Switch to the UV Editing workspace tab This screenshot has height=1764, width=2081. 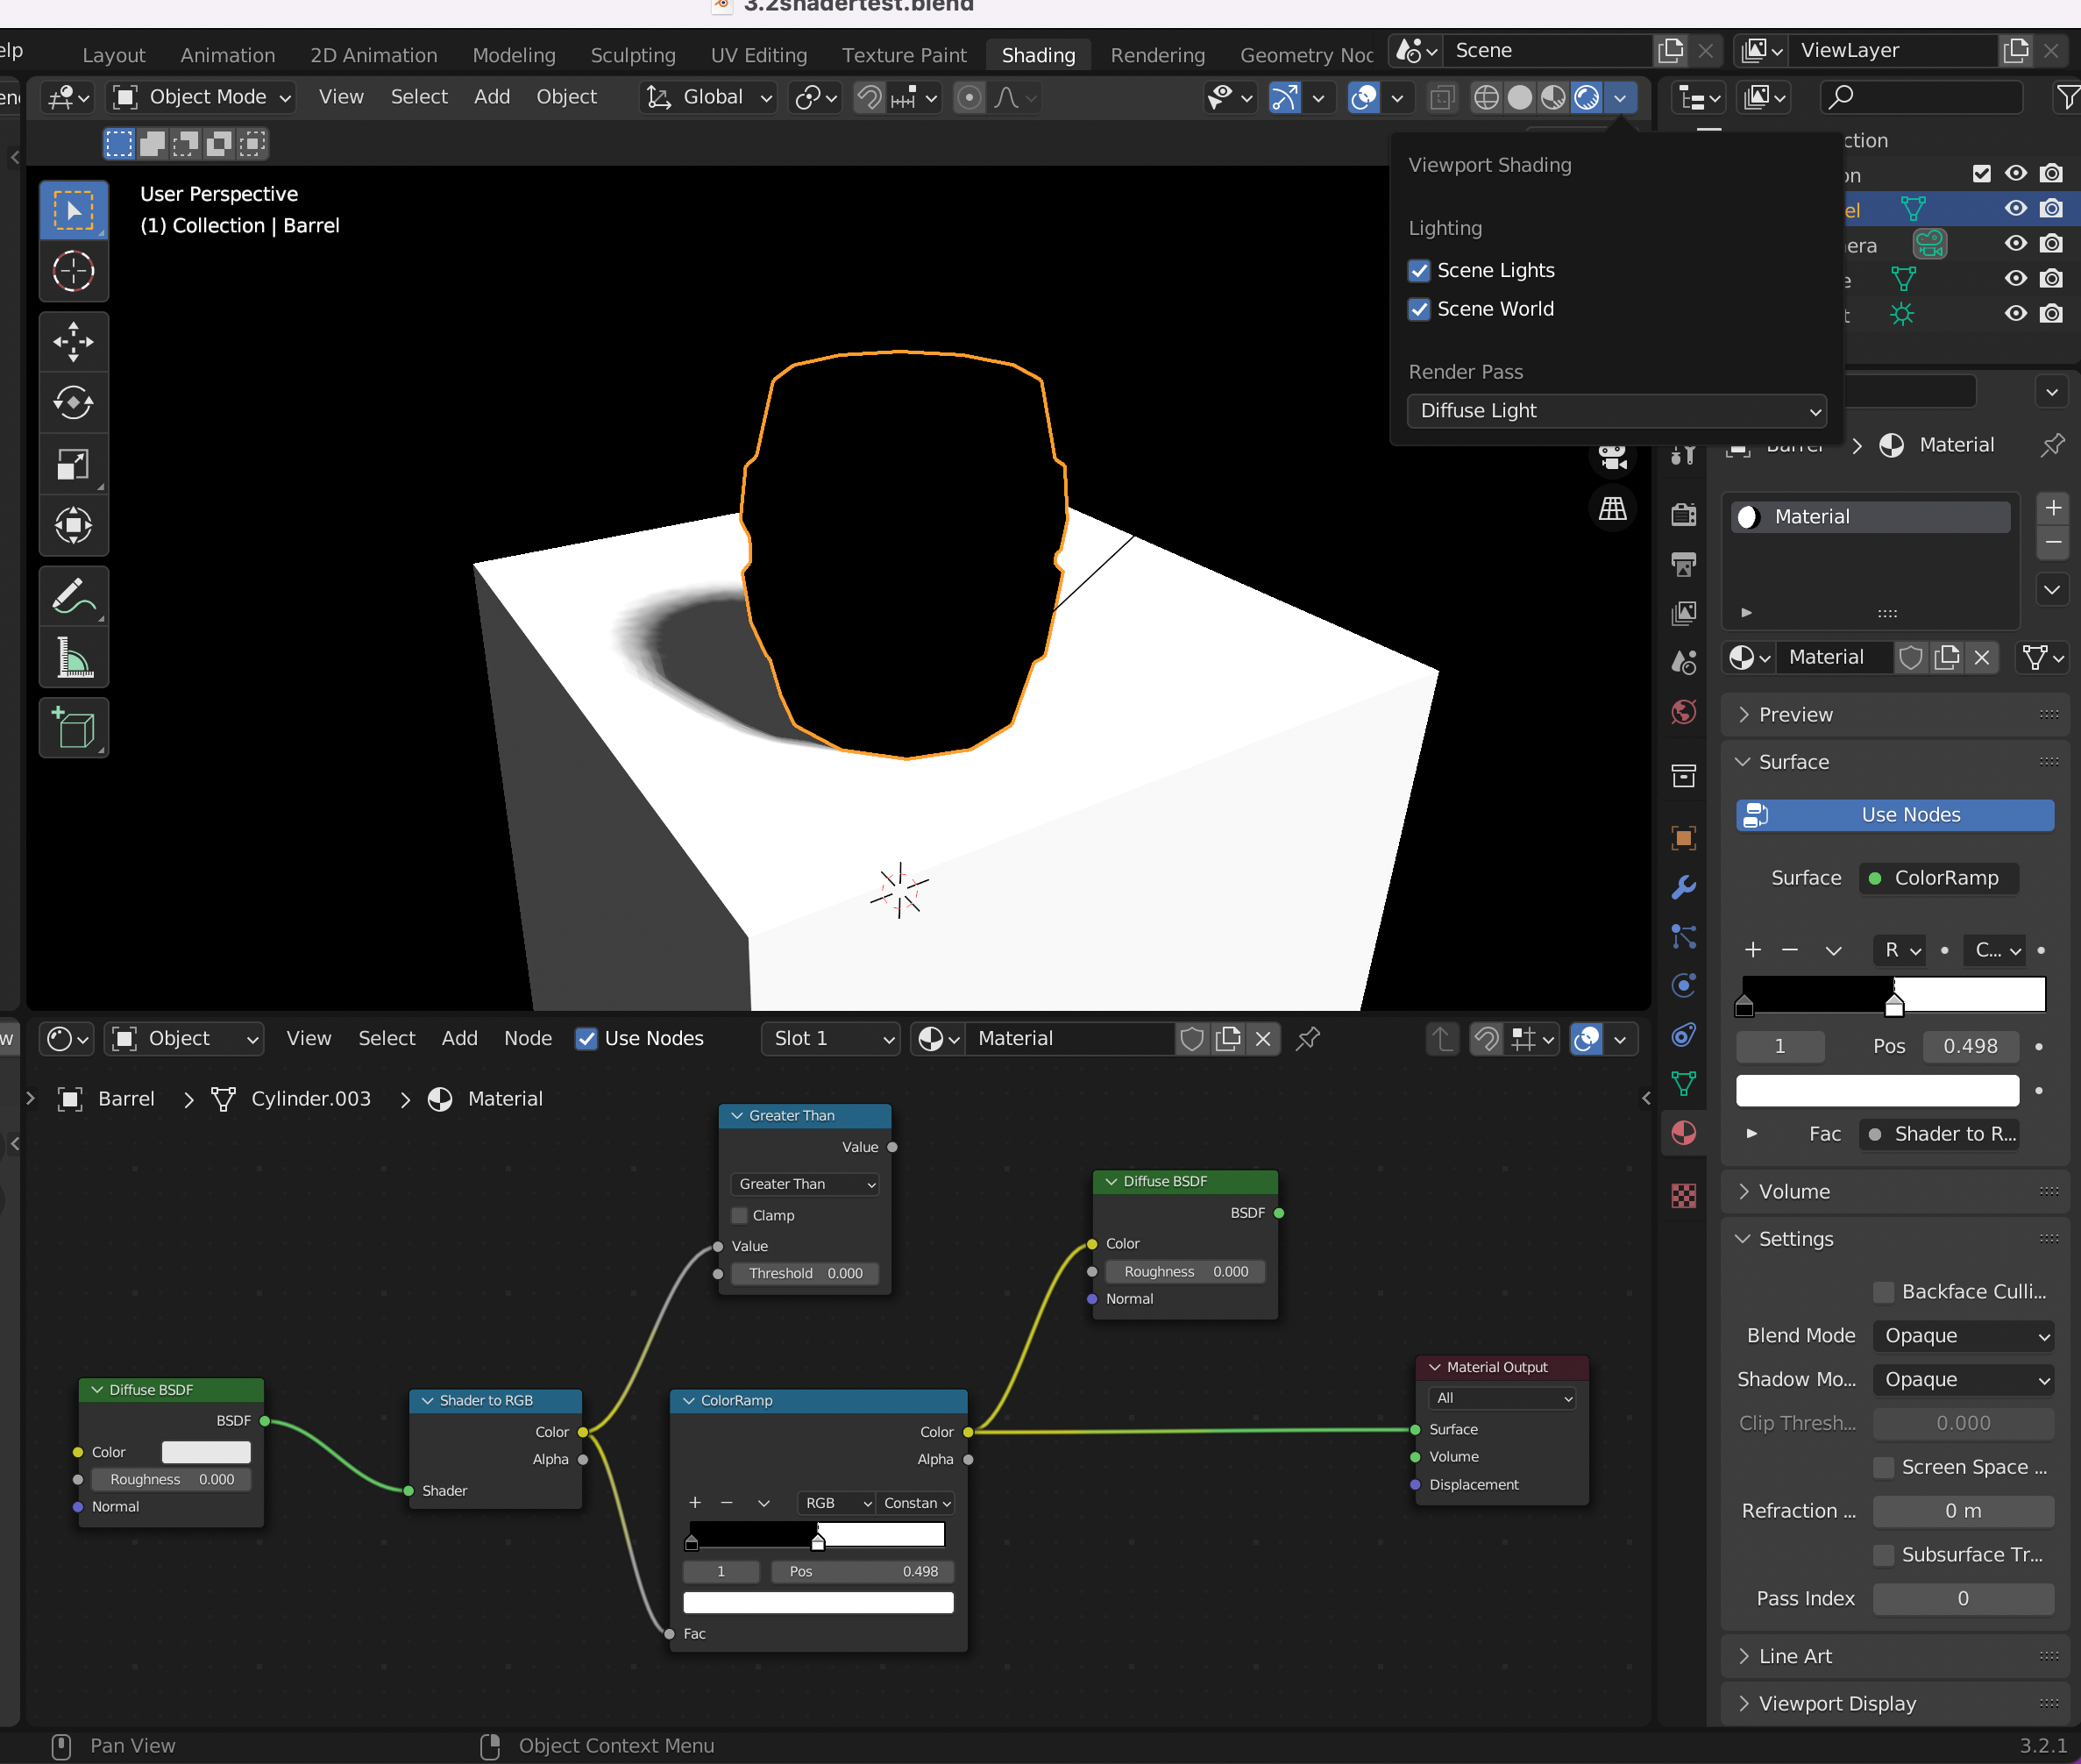coord(759,55)
